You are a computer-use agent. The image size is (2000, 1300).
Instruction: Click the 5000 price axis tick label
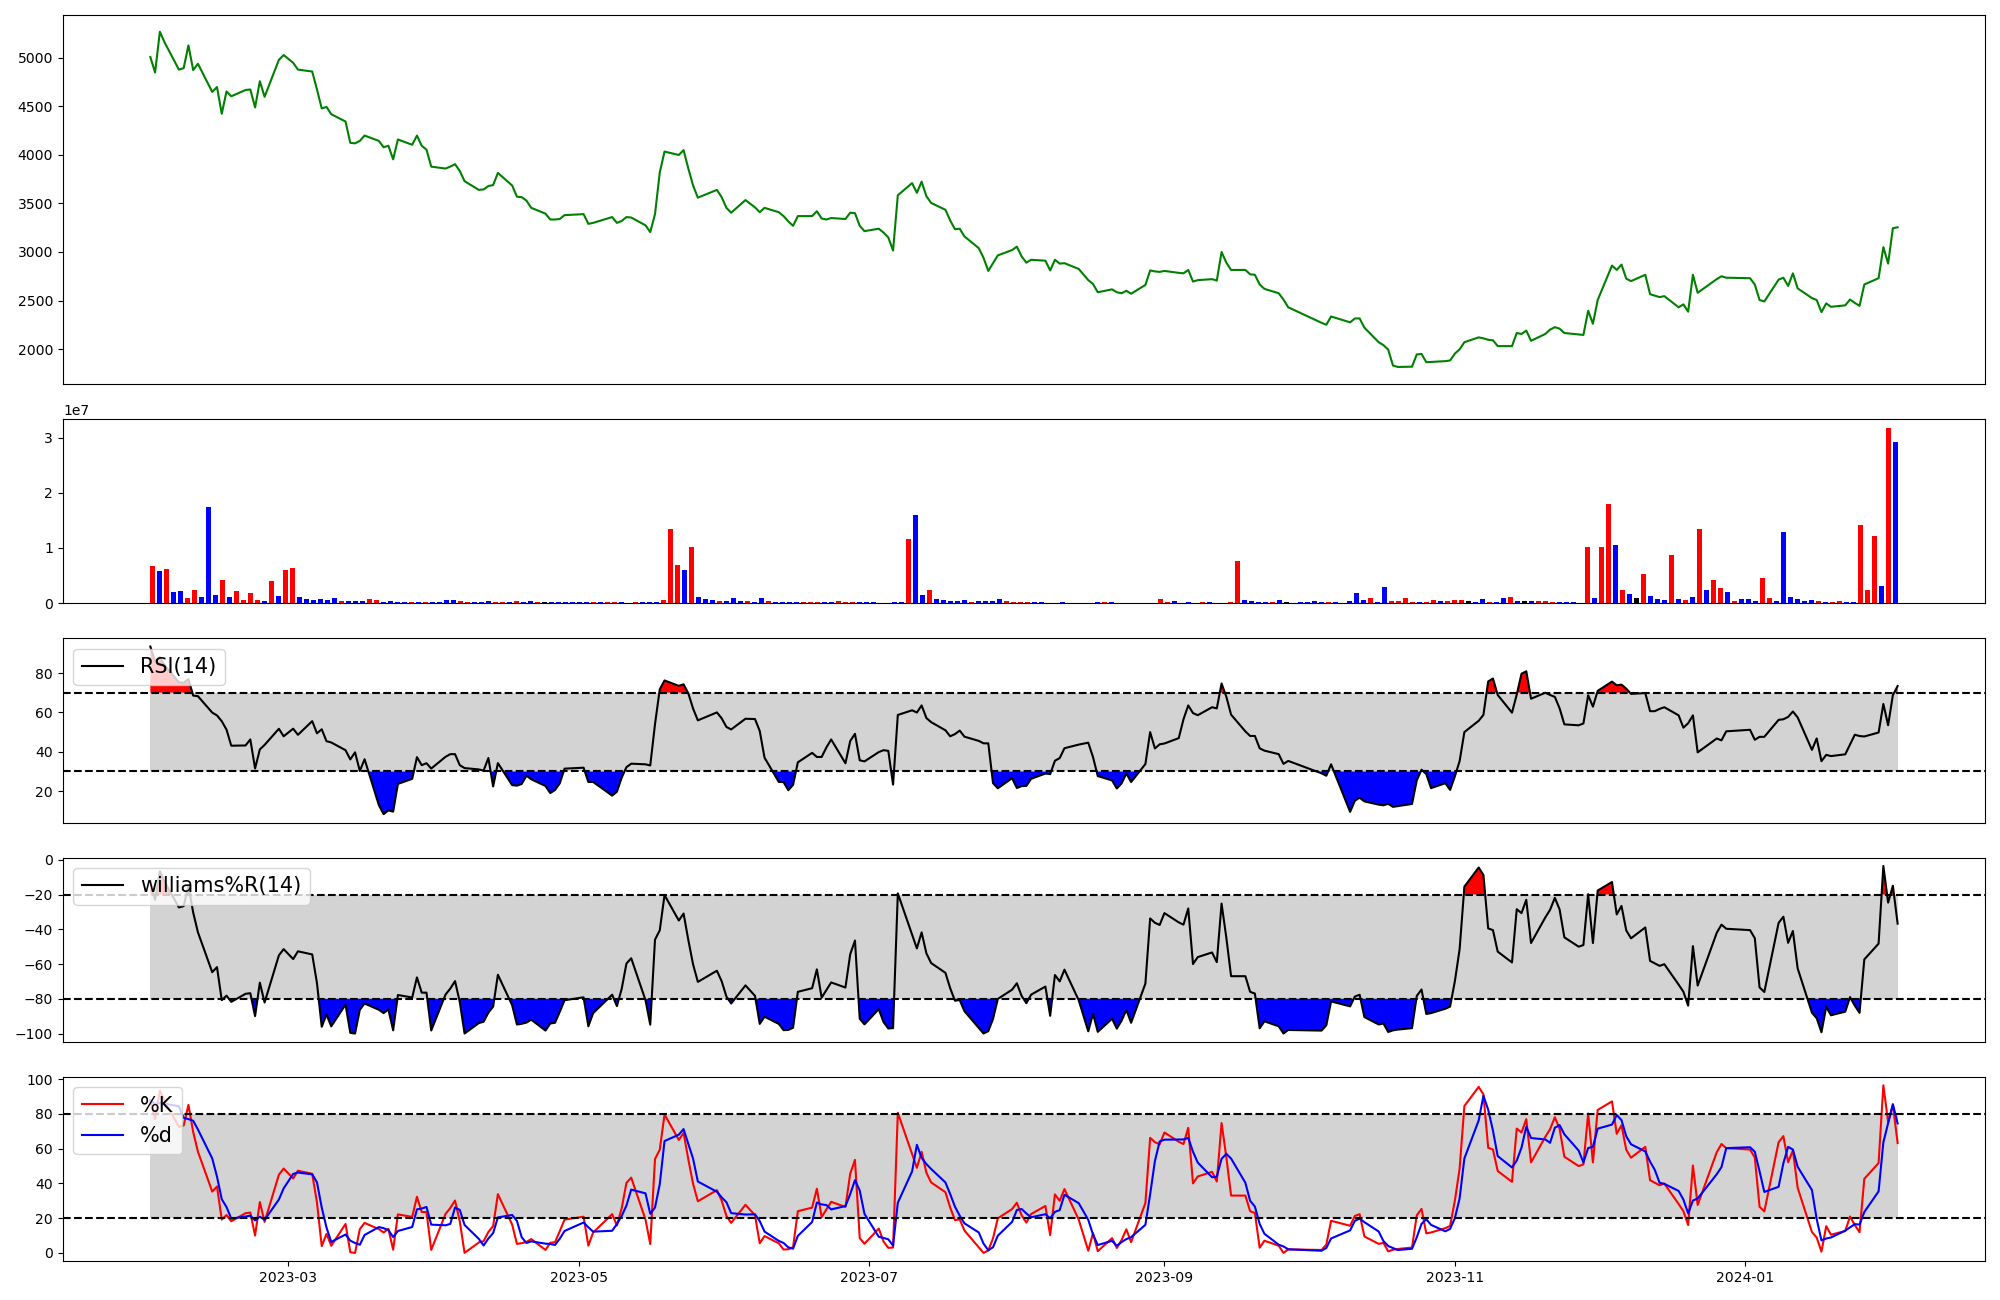(35, 58)
